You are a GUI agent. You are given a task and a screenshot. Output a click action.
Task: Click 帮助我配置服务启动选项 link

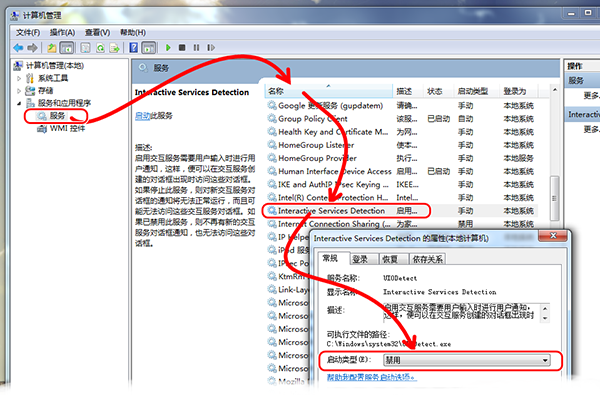pyautogui.click(x=372, y=377)
